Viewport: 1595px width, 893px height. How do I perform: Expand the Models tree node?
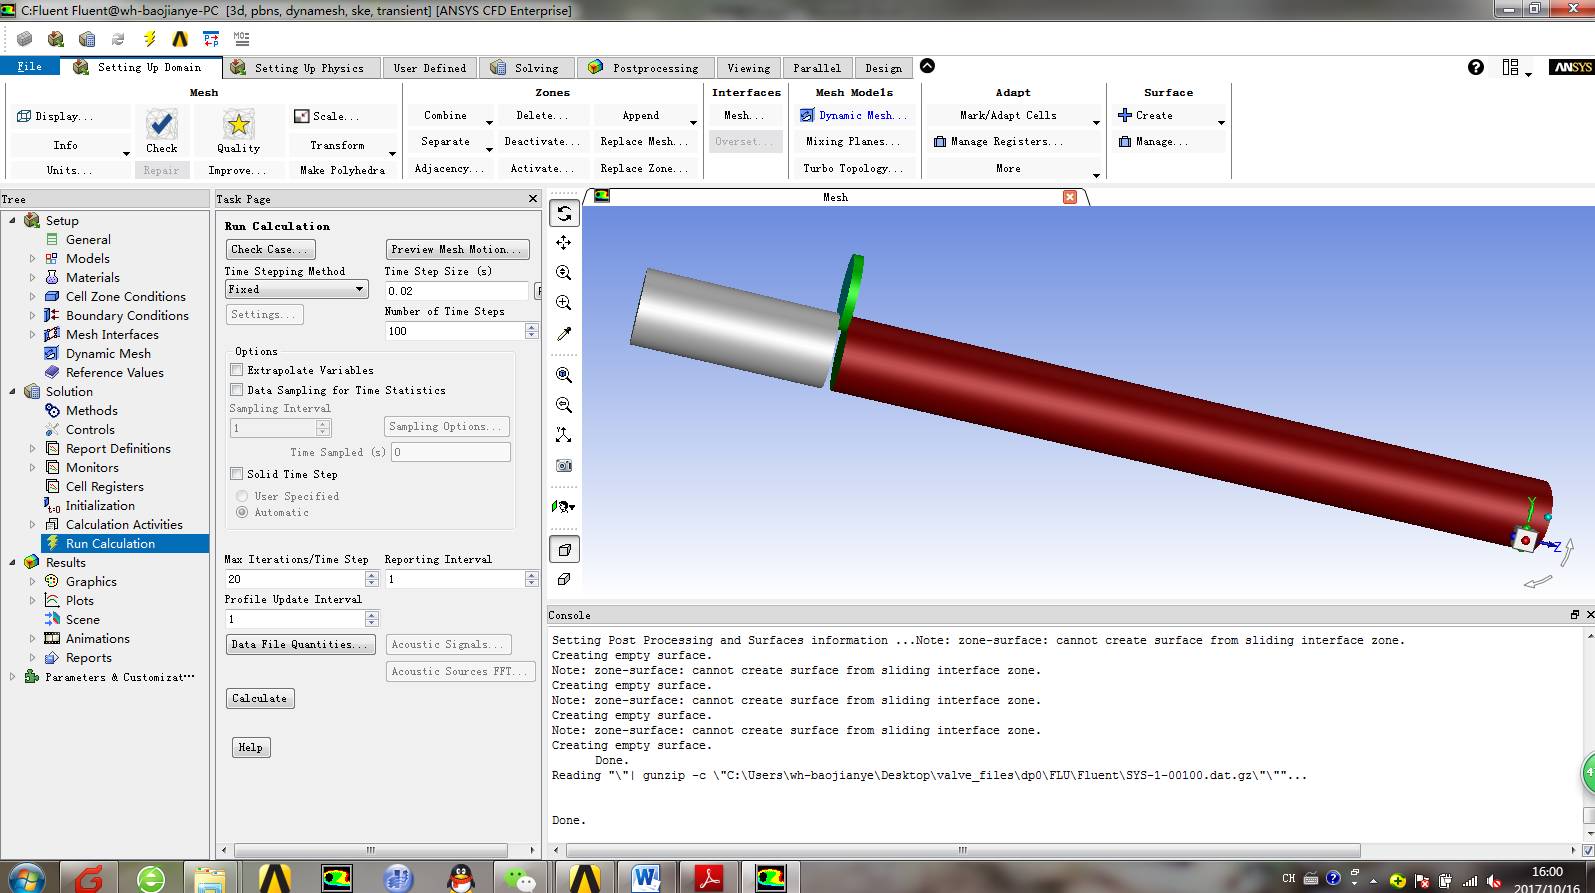(32, 258)
